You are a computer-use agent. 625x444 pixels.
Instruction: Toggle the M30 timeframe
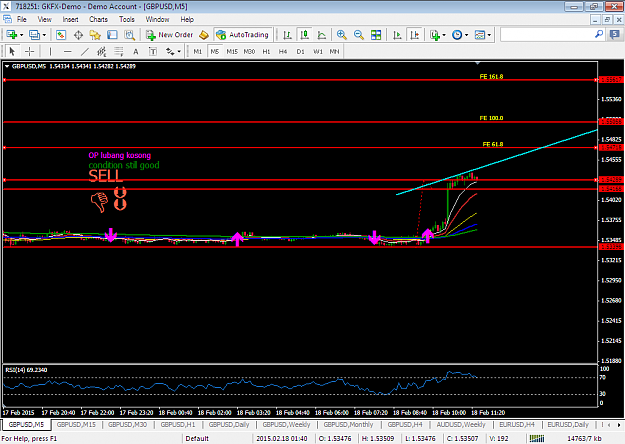point(249,51)
